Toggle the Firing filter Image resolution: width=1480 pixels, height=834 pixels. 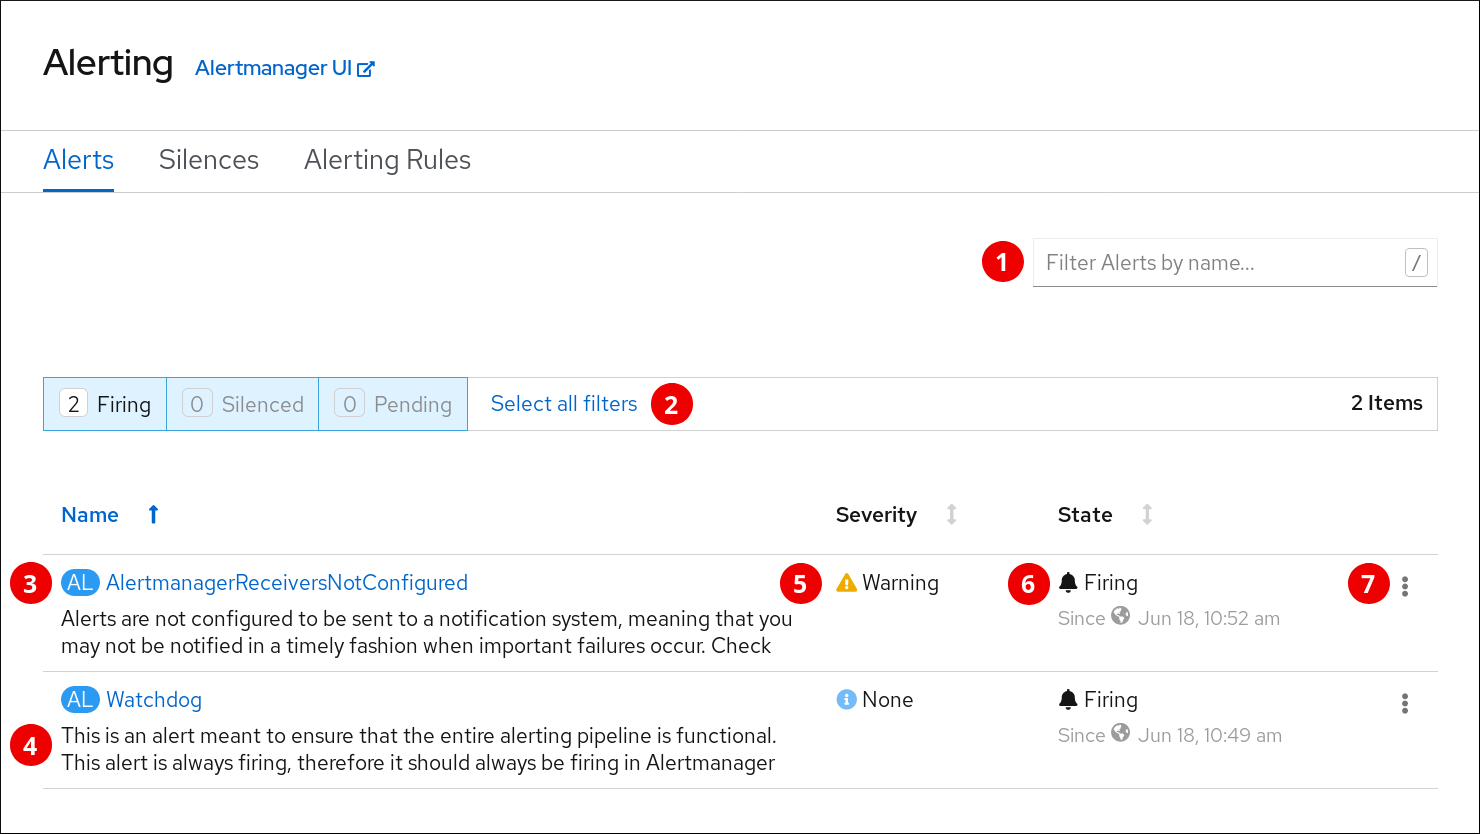[105, 404]
